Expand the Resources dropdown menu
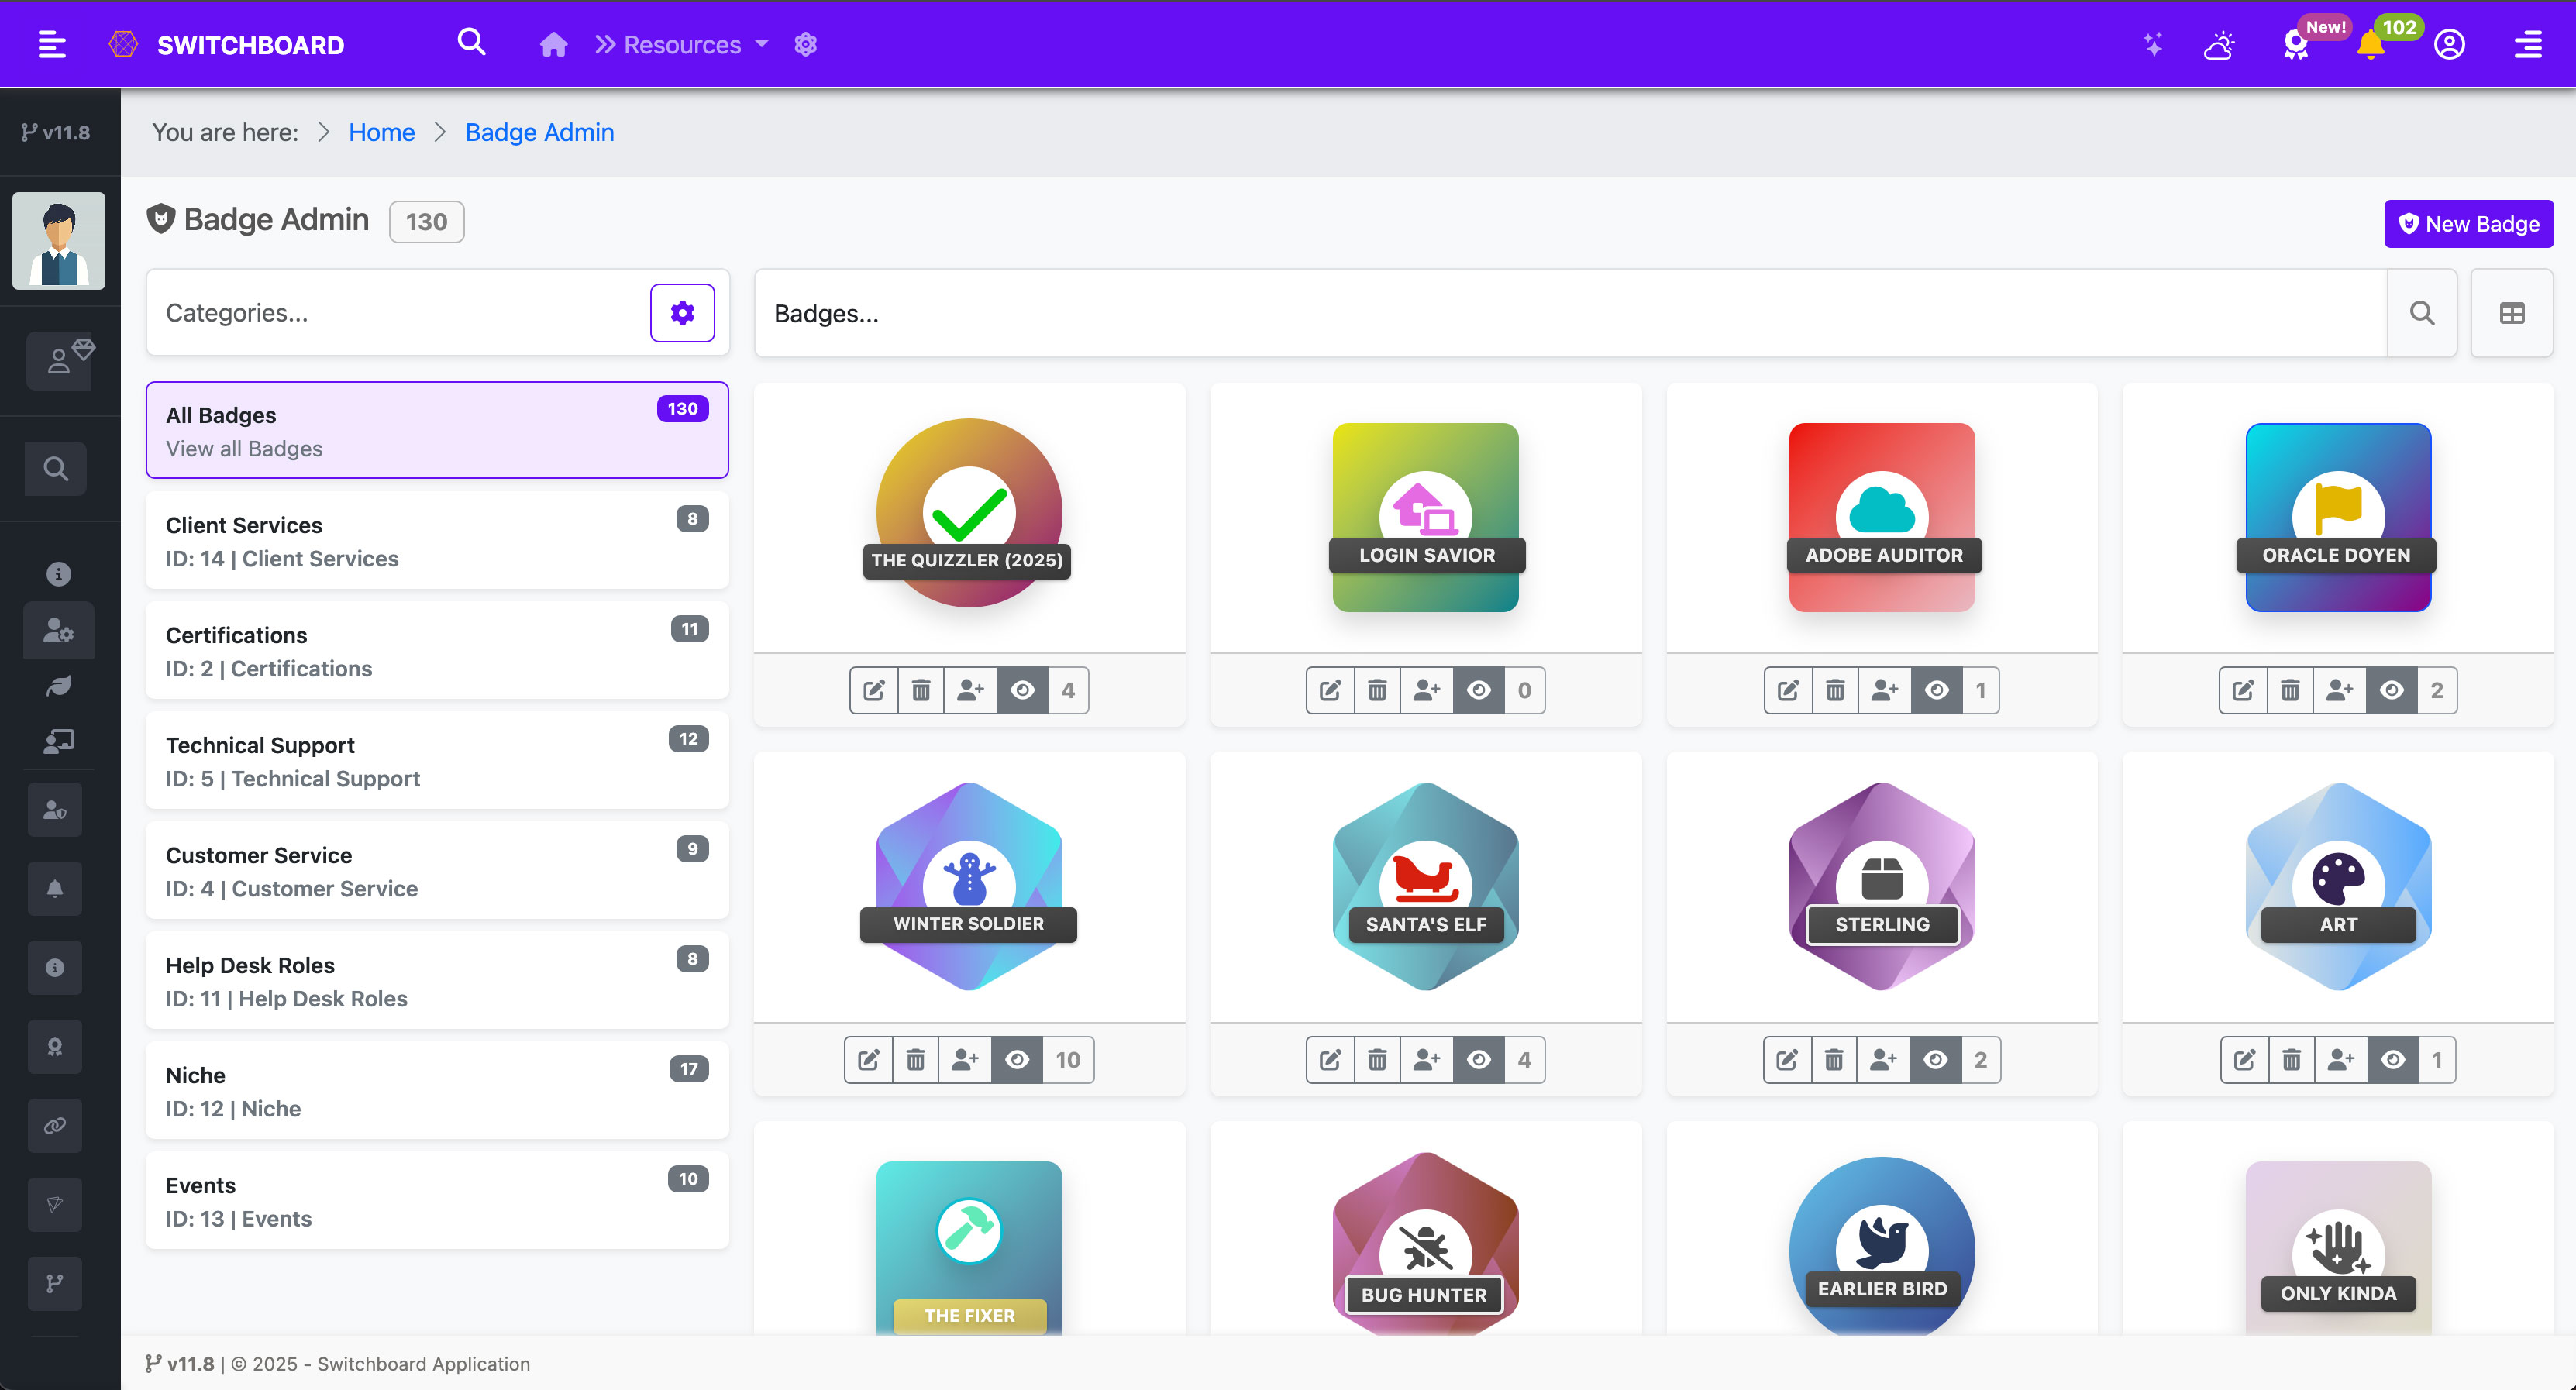The image size is (2576, 1390). click(x=683, y=45)
